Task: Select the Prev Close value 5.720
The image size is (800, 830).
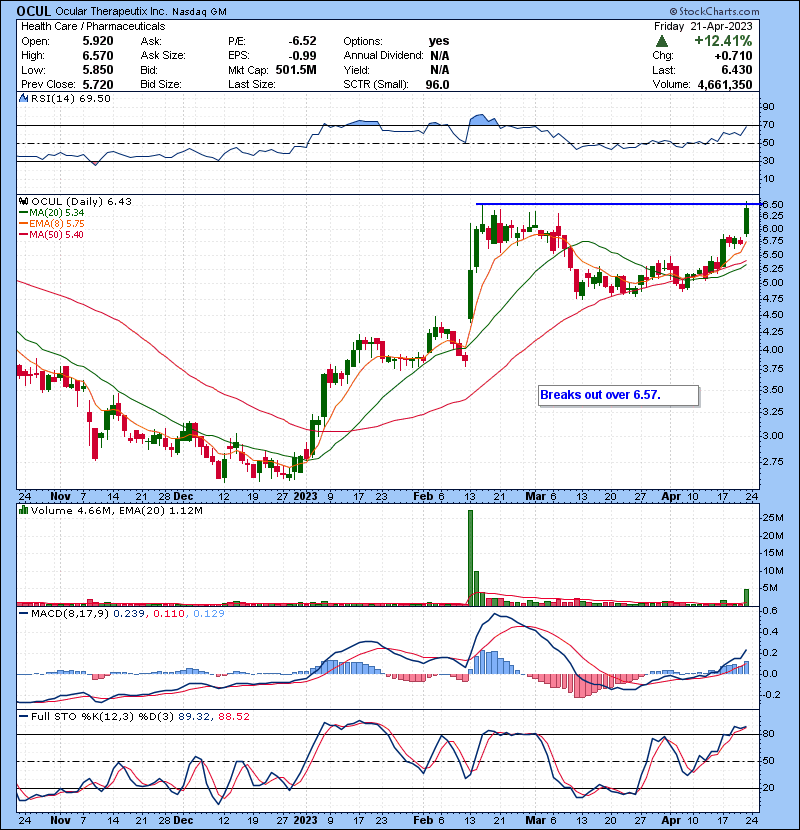Action: coord(98,84)
